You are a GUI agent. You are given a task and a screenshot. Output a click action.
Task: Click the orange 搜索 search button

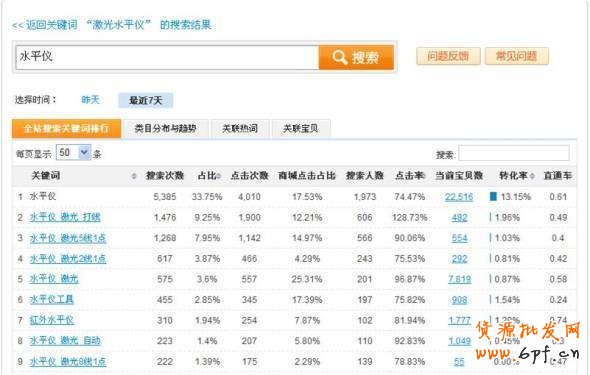[x=356, y=57]
